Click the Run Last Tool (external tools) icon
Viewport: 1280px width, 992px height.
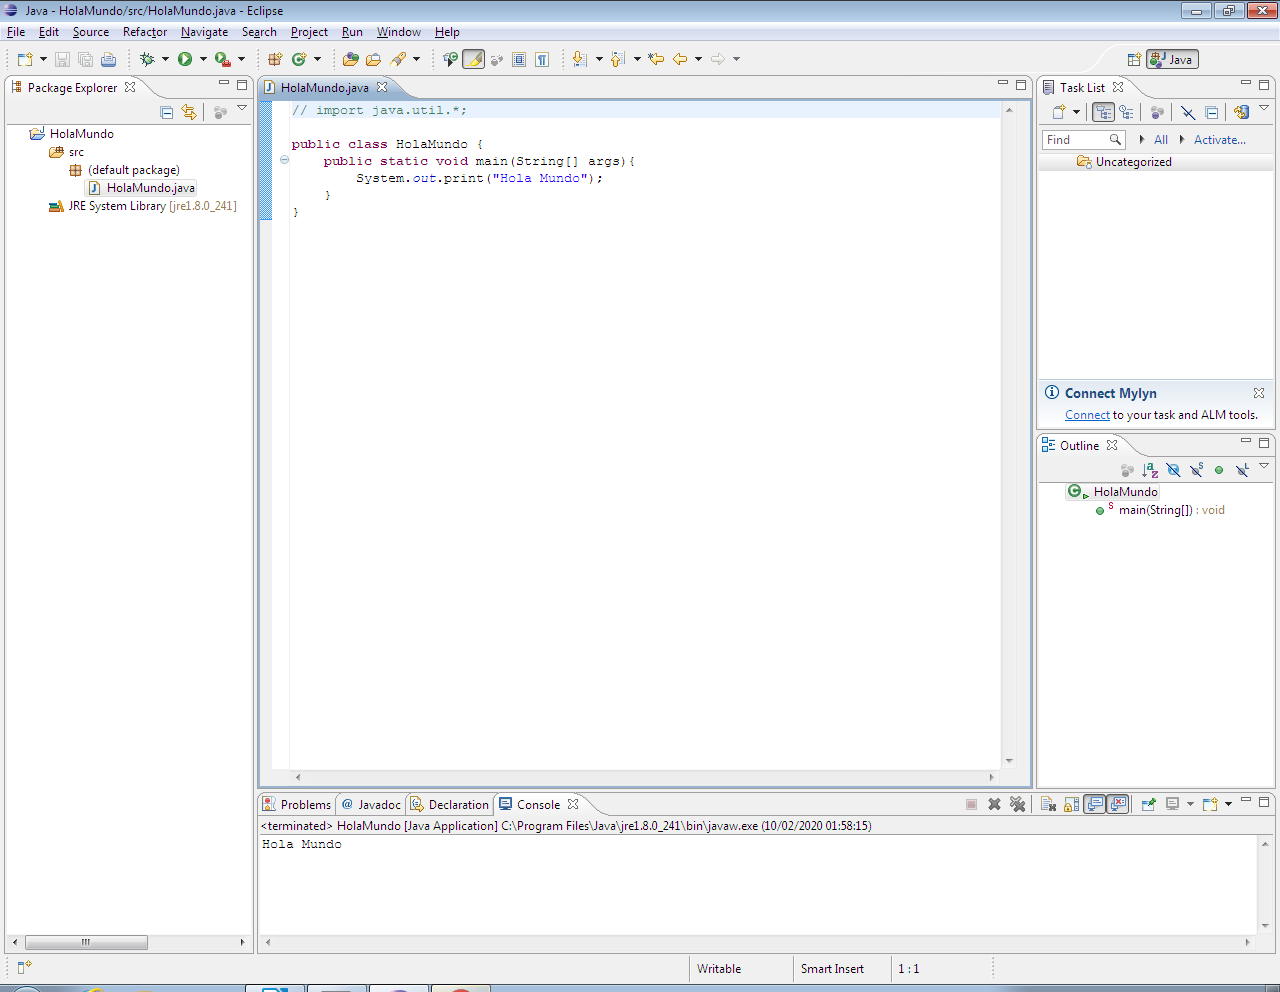click(223, 59)
